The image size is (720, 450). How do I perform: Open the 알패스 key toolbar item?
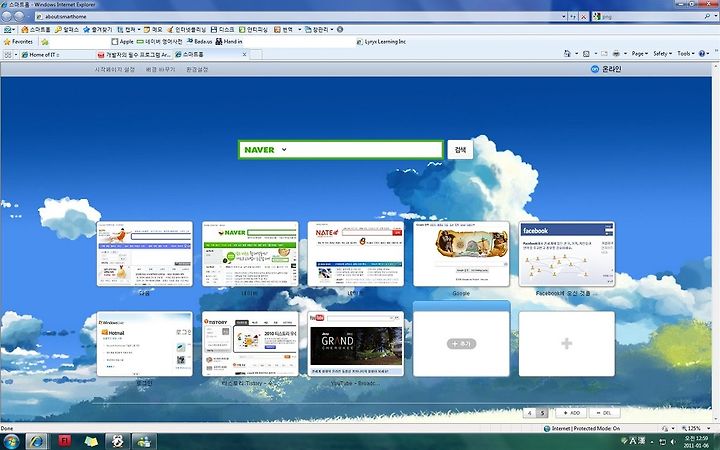pos(67,29)
